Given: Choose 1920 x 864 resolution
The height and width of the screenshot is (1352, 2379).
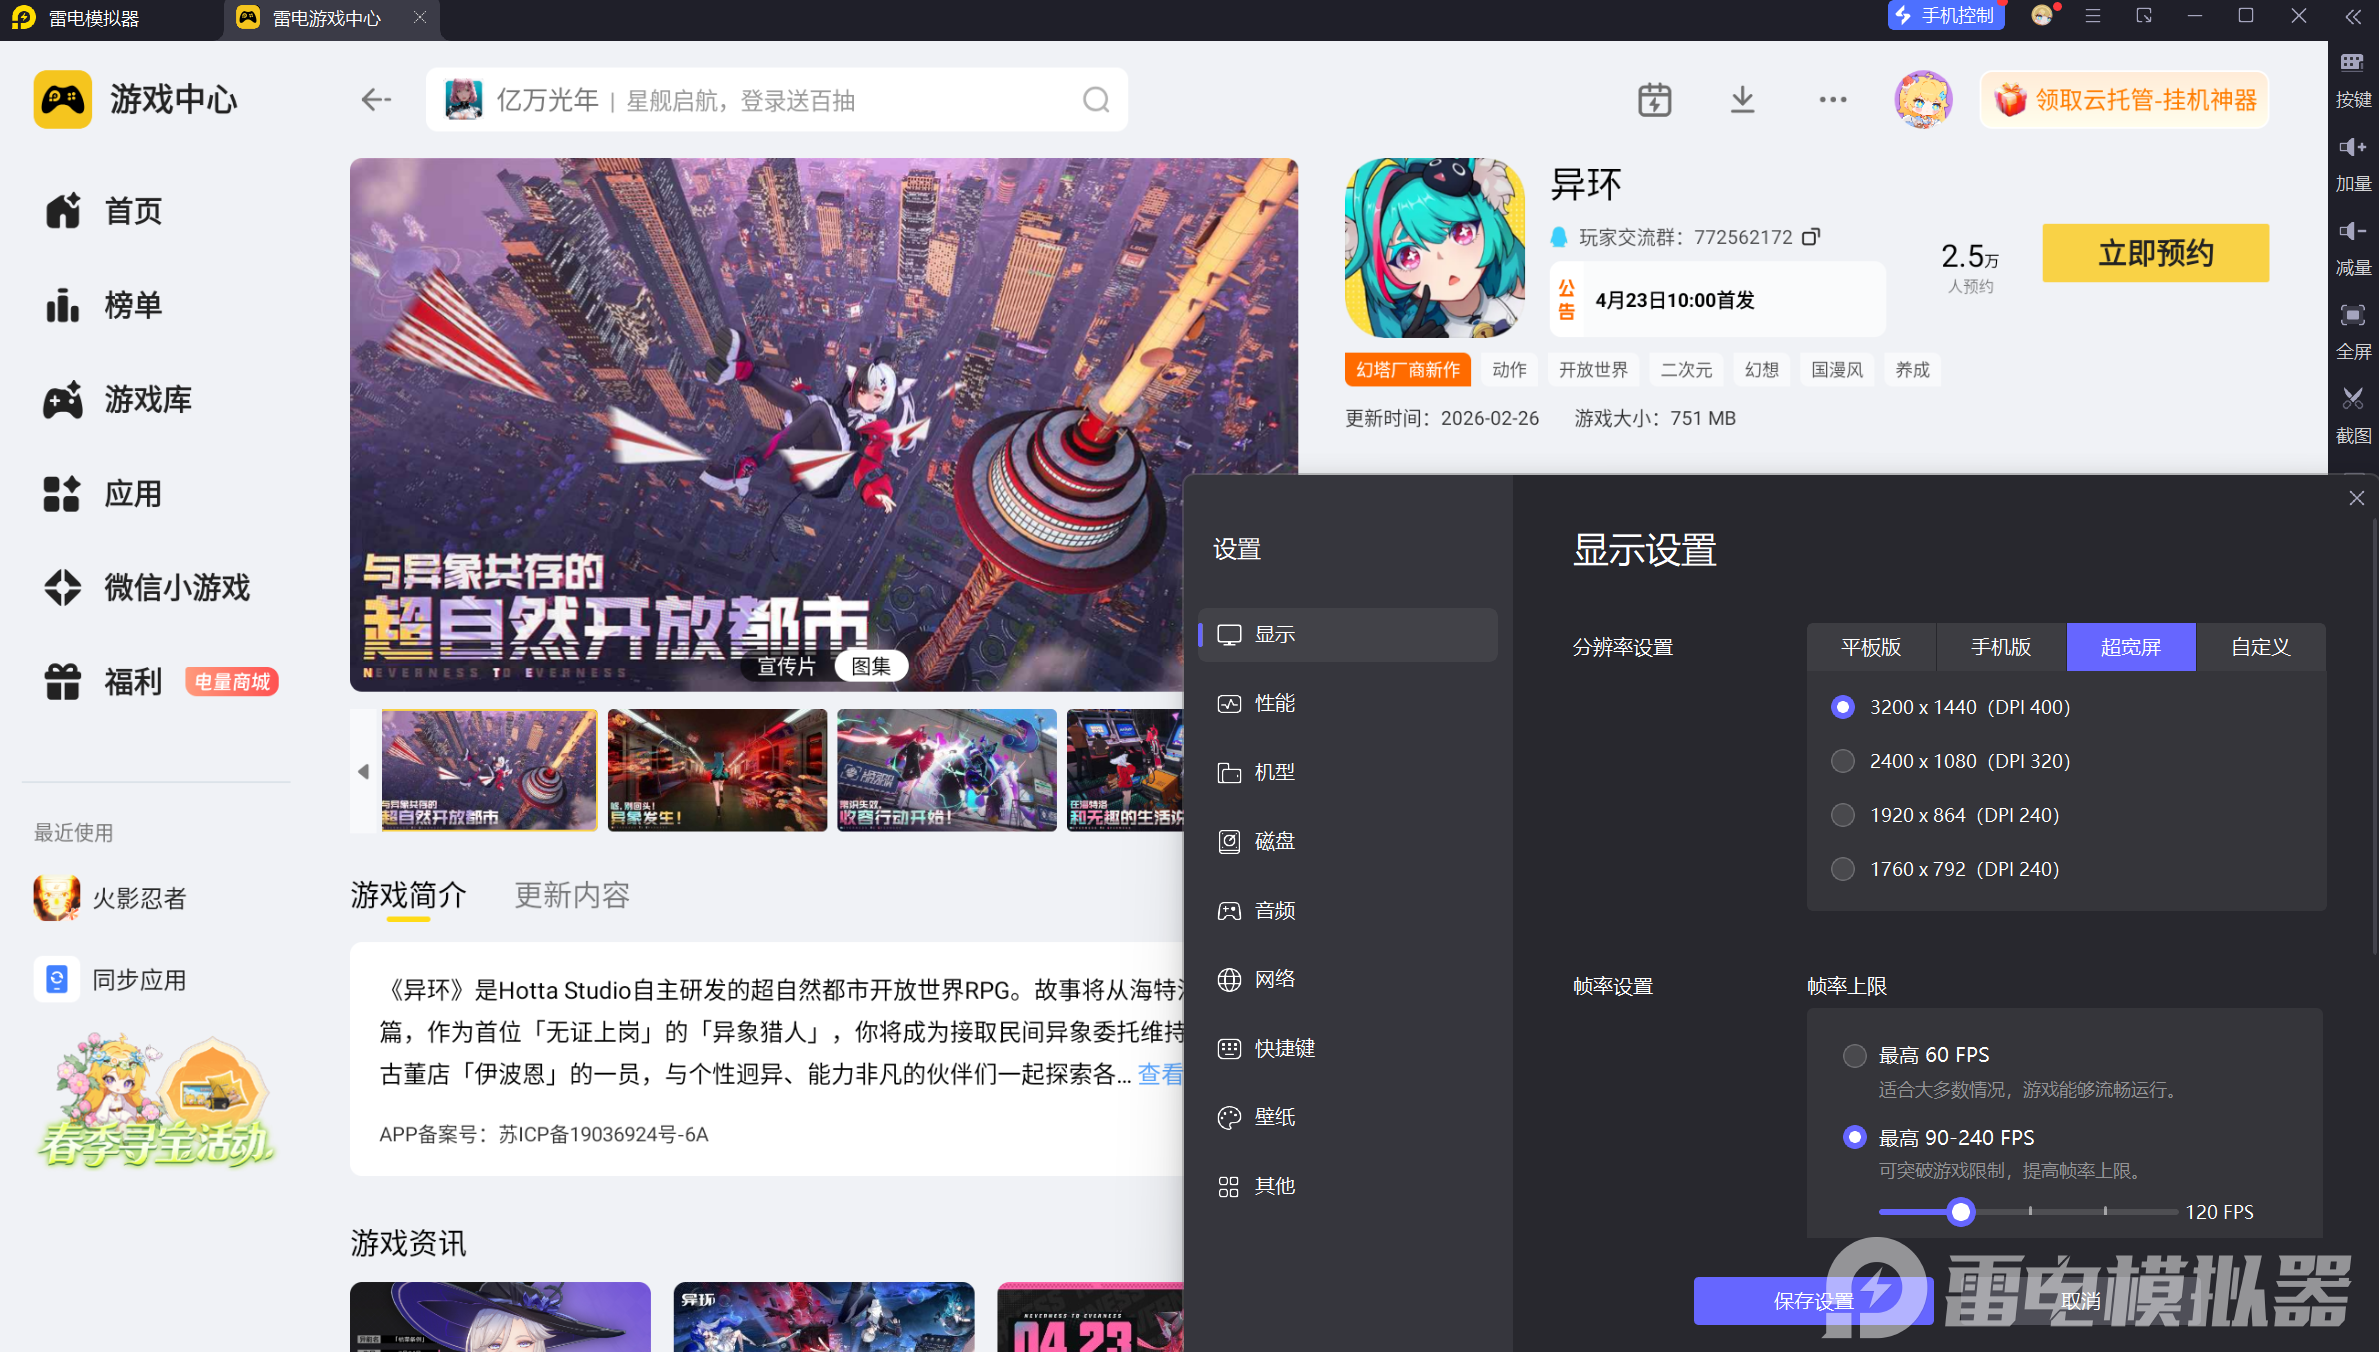Looking at the screenshot, I should 1842,815.
